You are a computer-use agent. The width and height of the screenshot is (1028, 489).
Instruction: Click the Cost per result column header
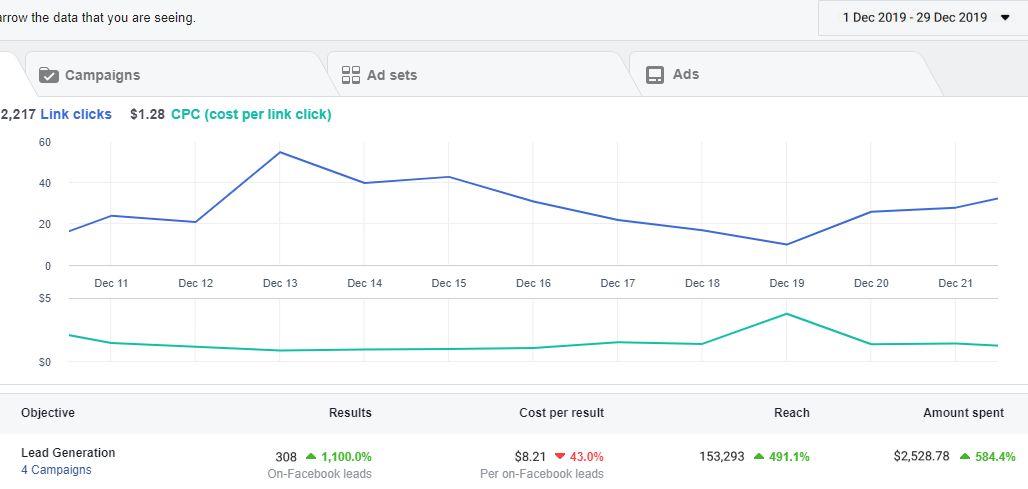coord(561,413)
